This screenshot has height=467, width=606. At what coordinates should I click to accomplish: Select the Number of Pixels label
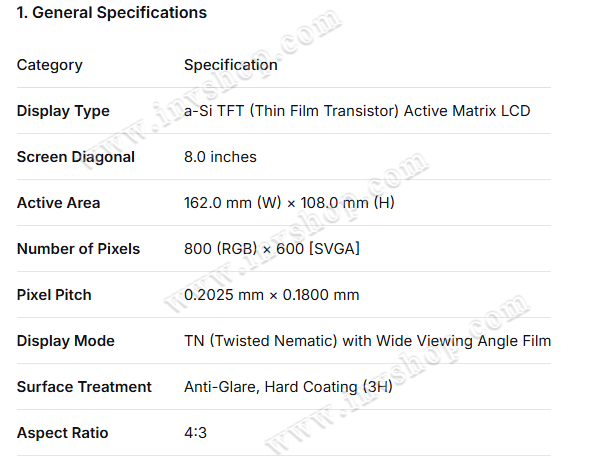point(79,249)
